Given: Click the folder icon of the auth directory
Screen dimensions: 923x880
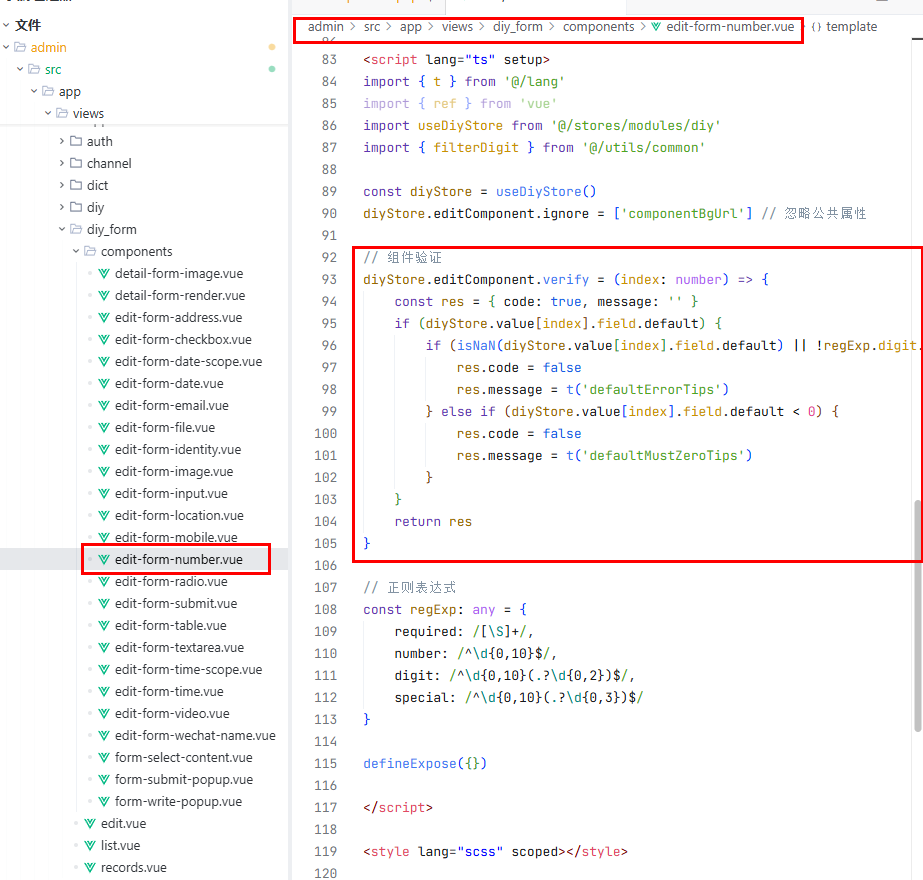Looking at the screenshot, I should pos(76,142).
